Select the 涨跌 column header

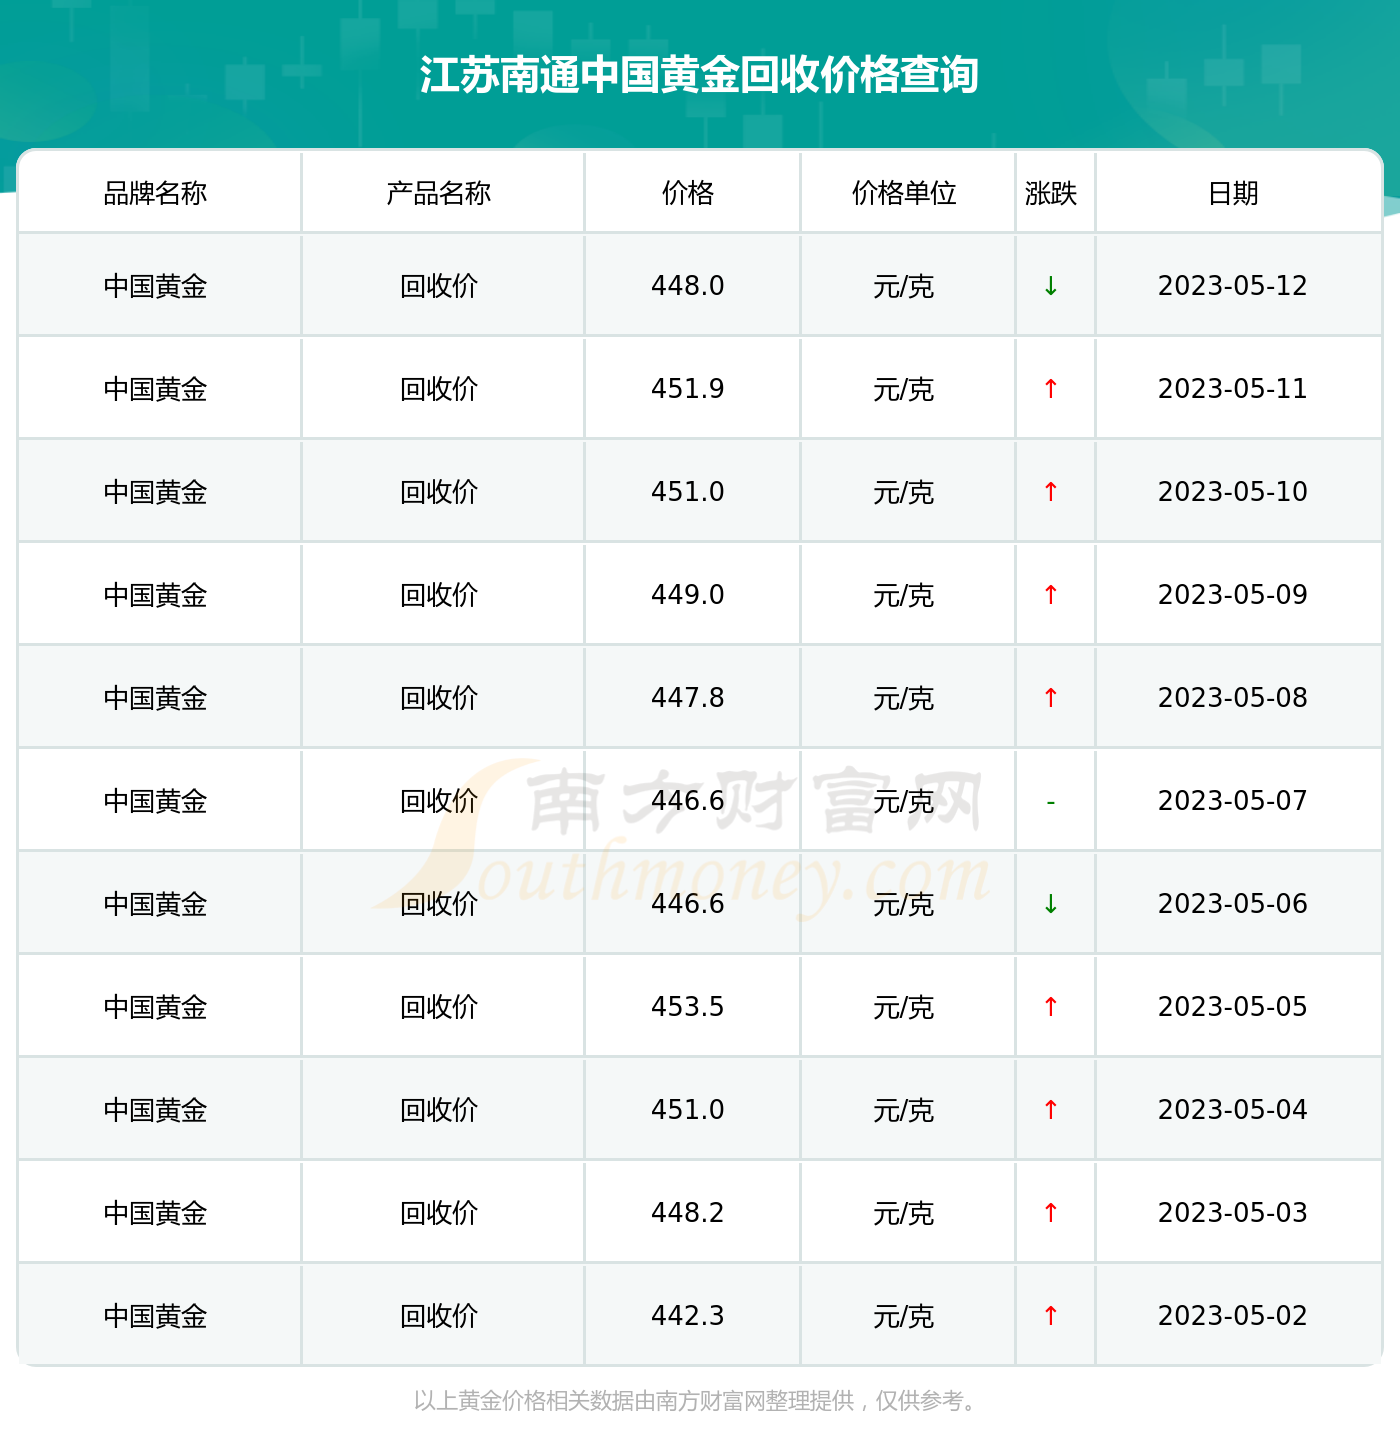click(x=1051, y=193)
